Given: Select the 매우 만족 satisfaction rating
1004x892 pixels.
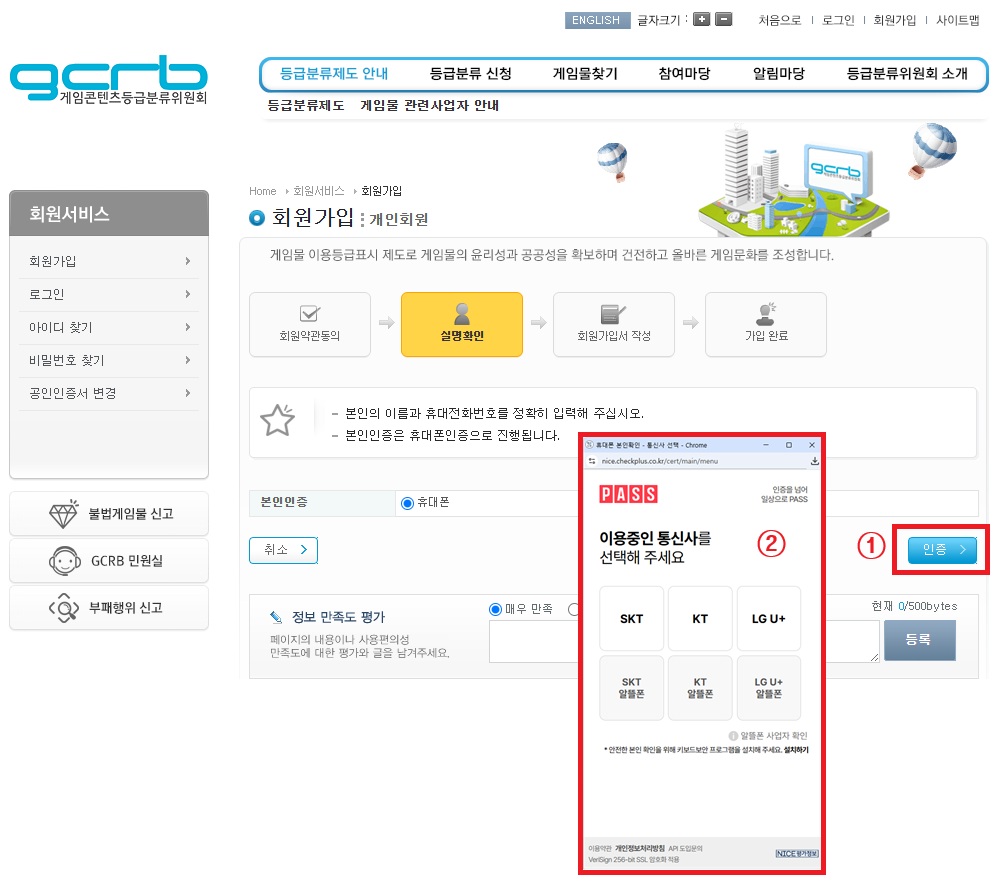Looking at the screenshot, I should click(494, 608).
